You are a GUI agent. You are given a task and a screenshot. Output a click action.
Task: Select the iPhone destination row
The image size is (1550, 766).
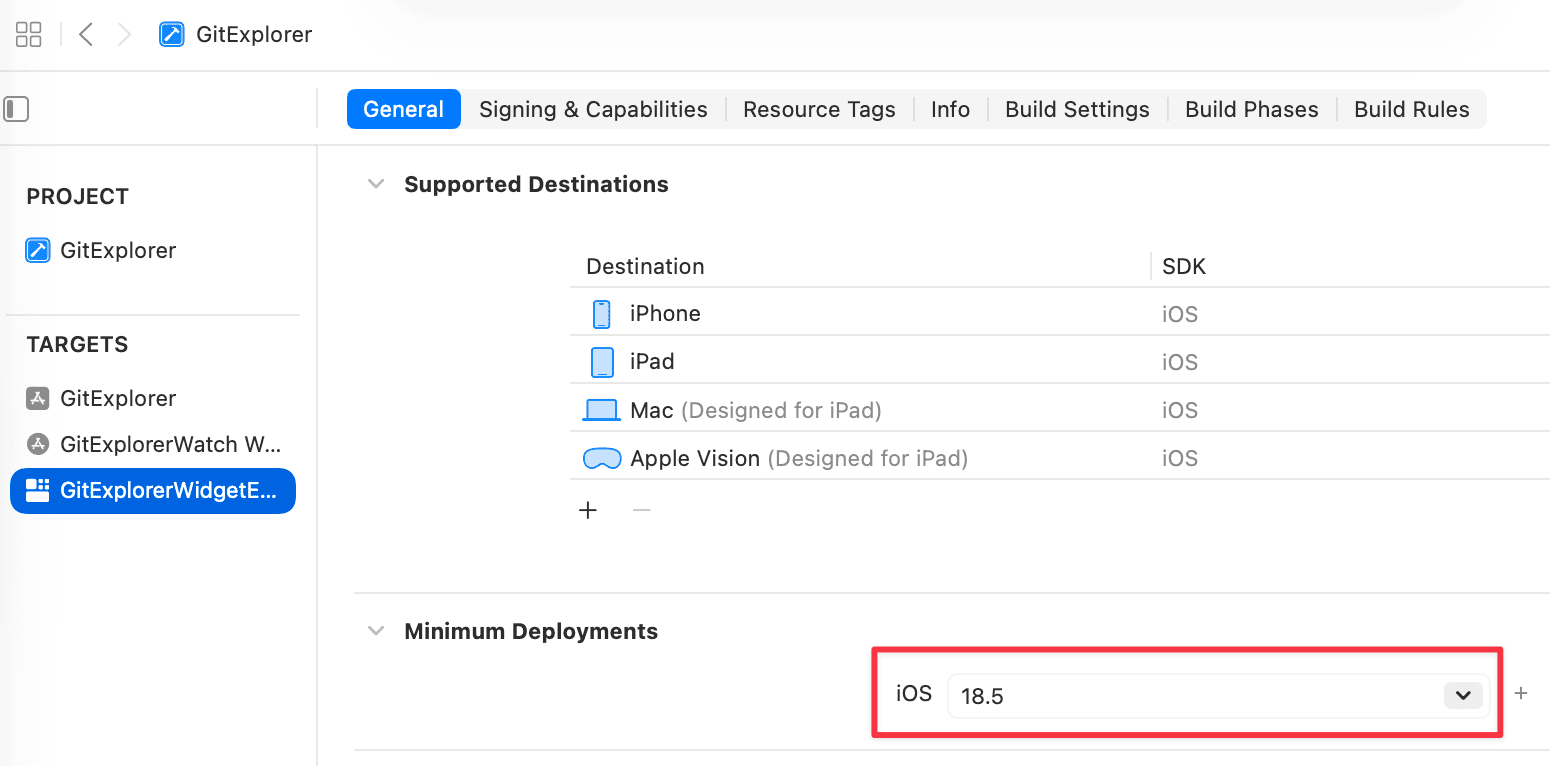(1060, 314)
